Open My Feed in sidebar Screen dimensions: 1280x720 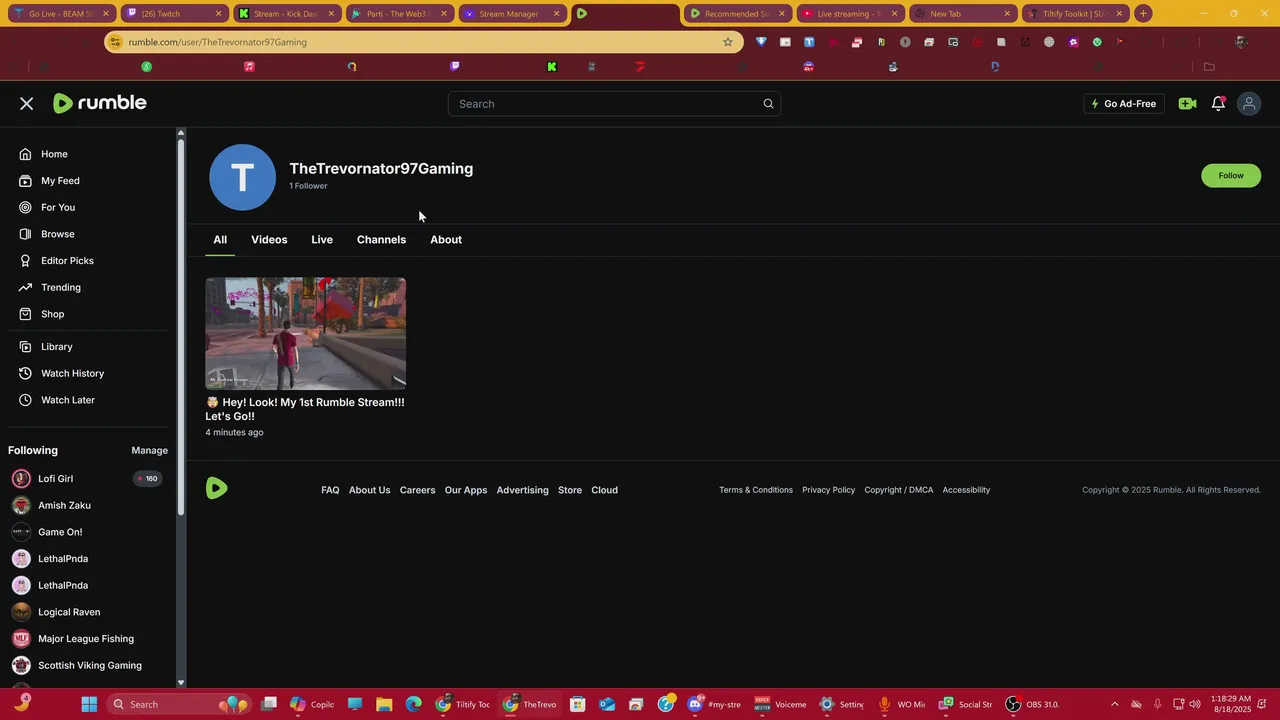tap(60, 181)
